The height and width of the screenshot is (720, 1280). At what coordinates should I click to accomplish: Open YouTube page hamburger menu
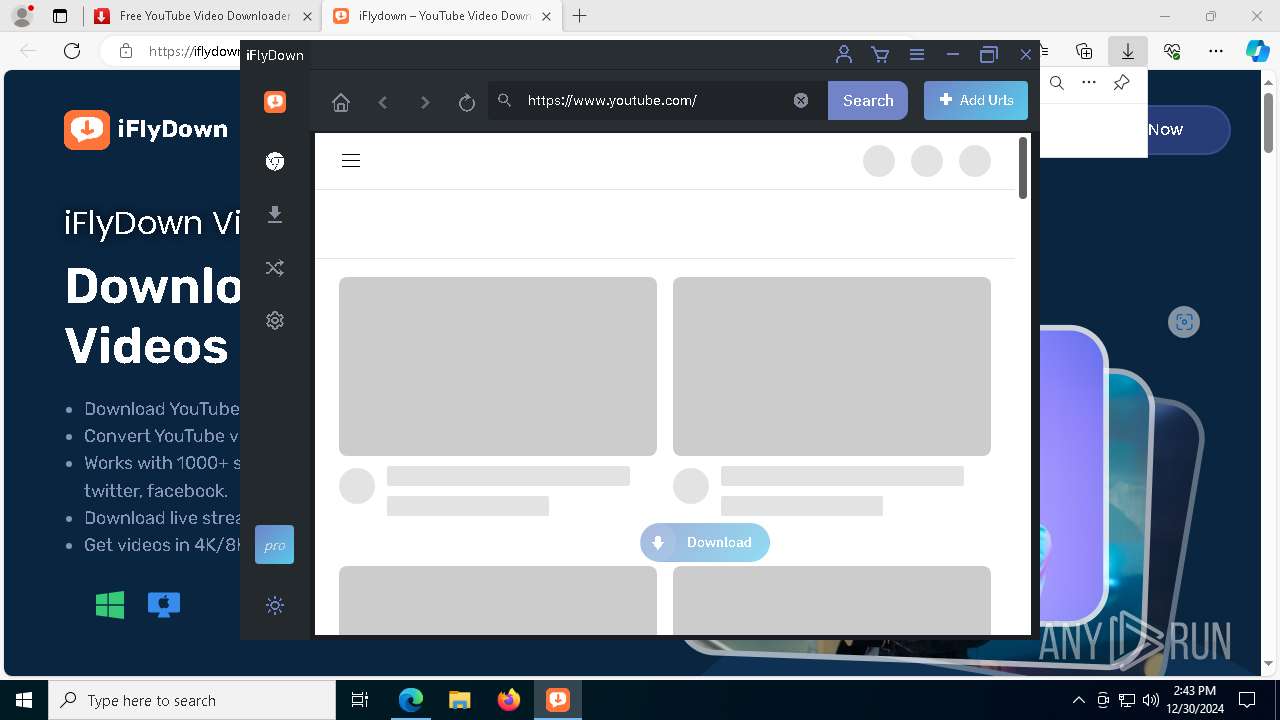pyautogui.click(x=351, y=161)
